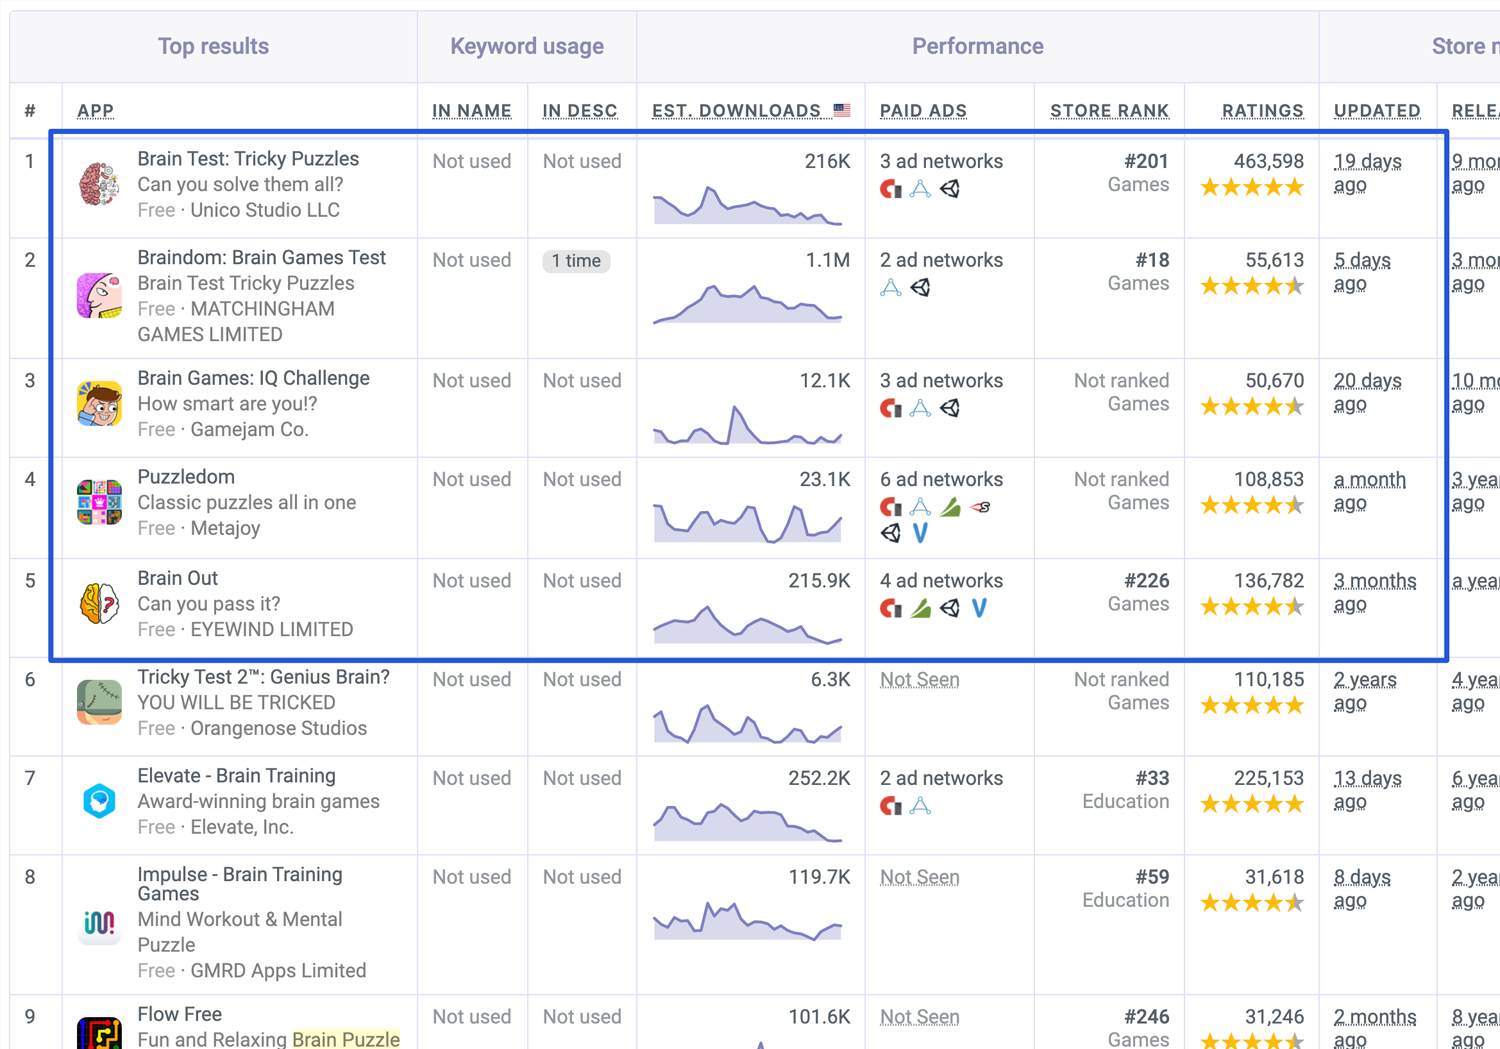Click the blue triangle ad network icon for Brain Test
Viewport: 1500px width, 1049px height.
(920, 188)
